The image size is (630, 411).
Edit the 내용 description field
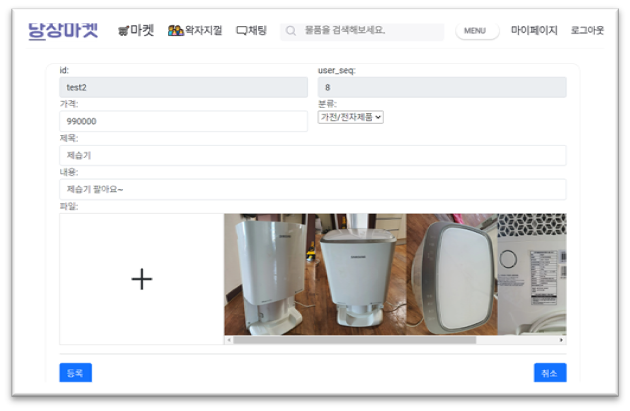[313, 189]
